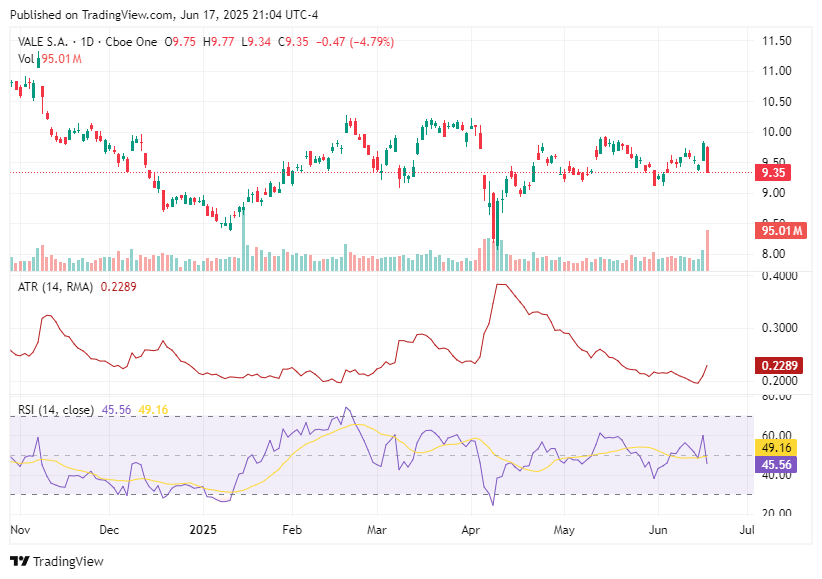
Task: Click the open value O9.75
Action: 180,42
